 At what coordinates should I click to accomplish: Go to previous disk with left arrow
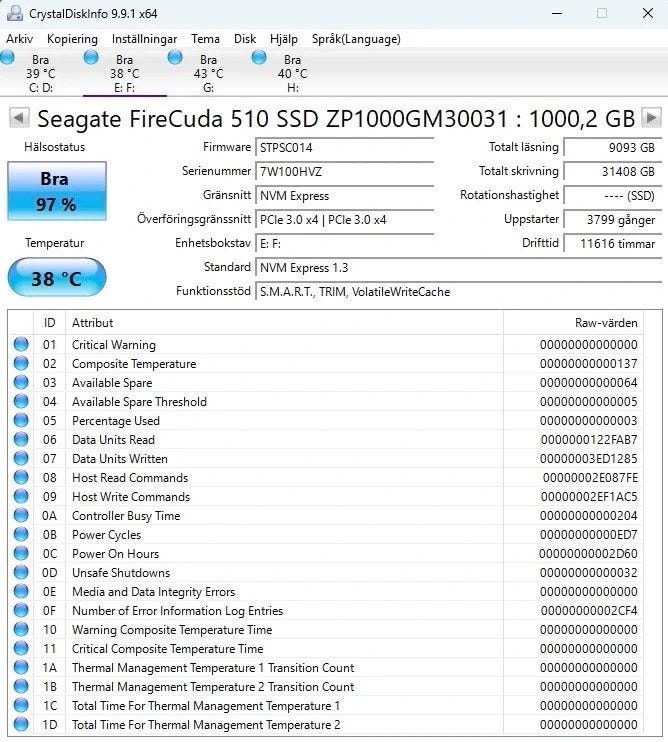click(19, 117)
